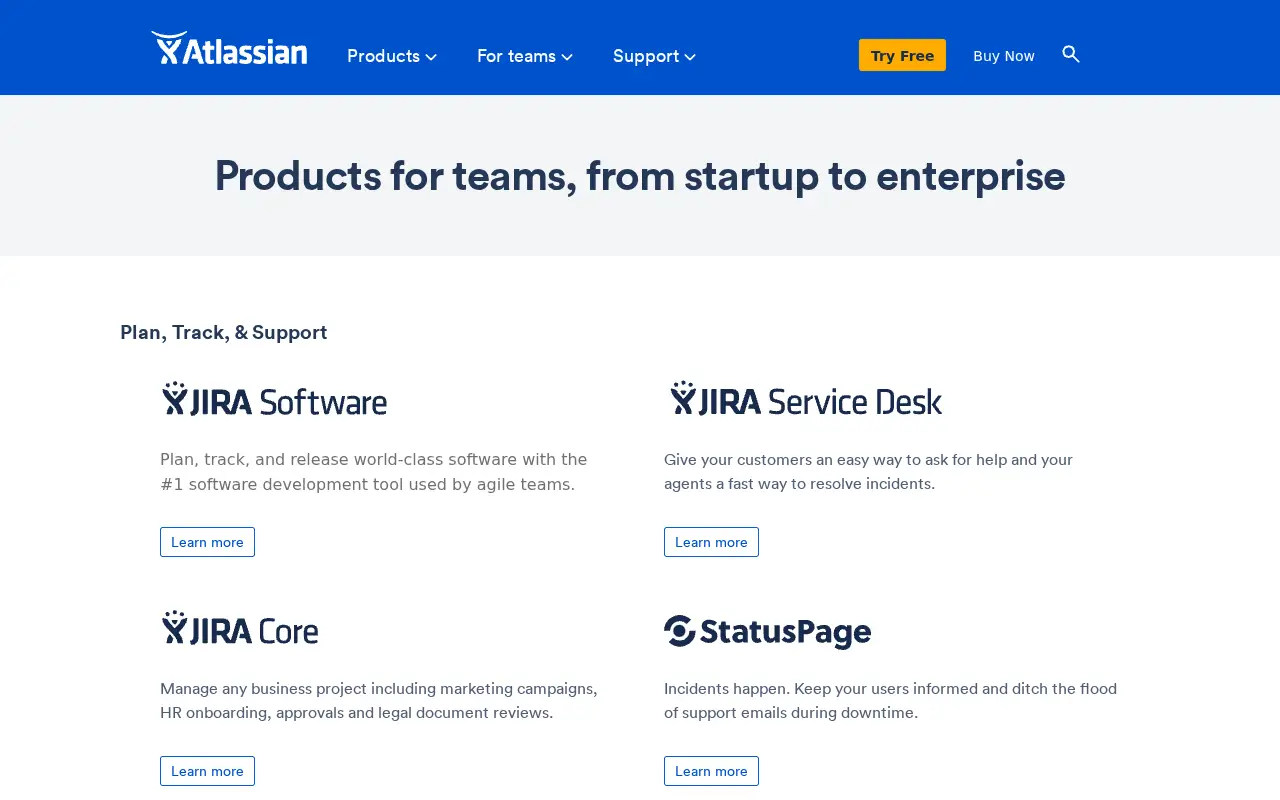
Task: Expand the For teams dropdown menu
Action: (x=525, y=56)
